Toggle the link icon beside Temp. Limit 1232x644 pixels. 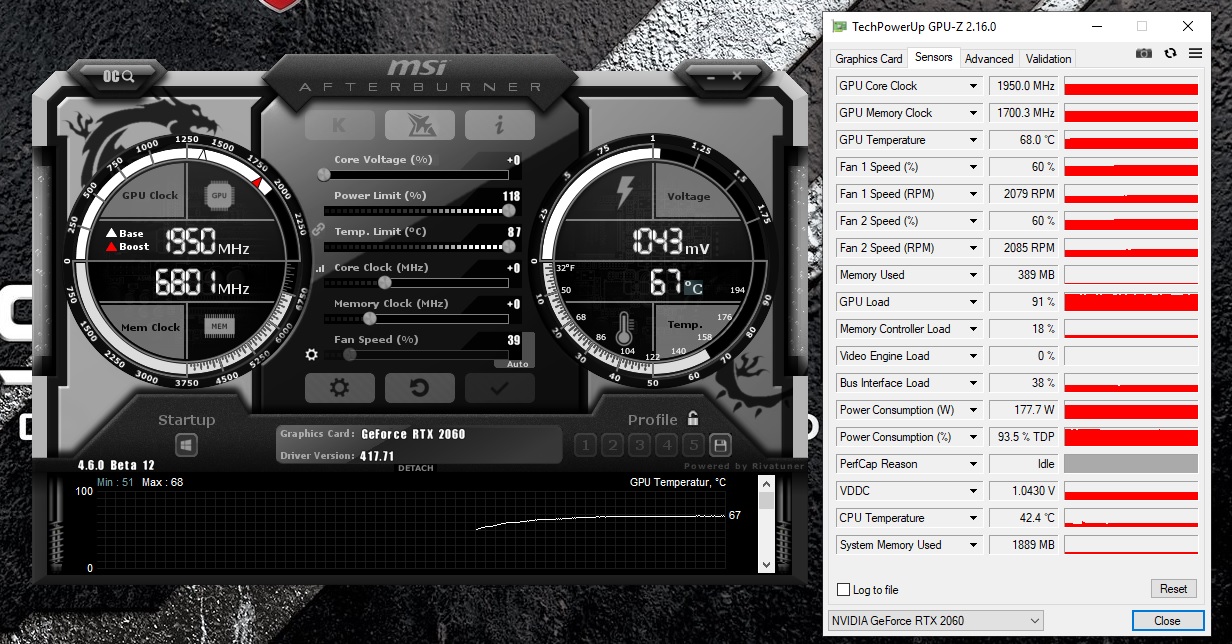[319, 229]
